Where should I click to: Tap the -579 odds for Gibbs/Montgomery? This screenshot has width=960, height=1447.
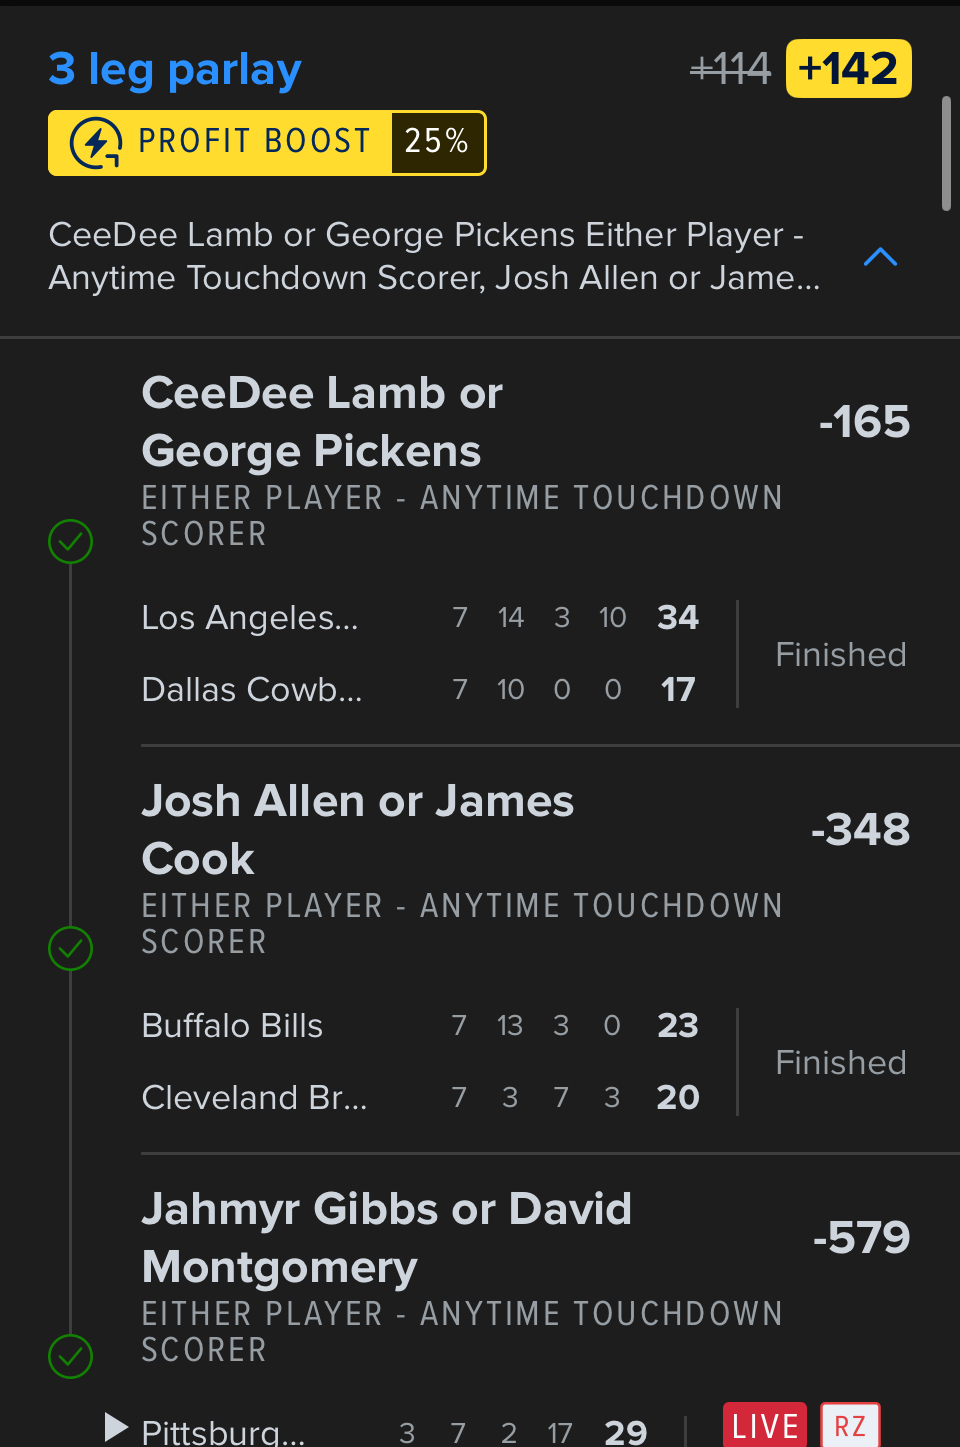(861, 1237)
